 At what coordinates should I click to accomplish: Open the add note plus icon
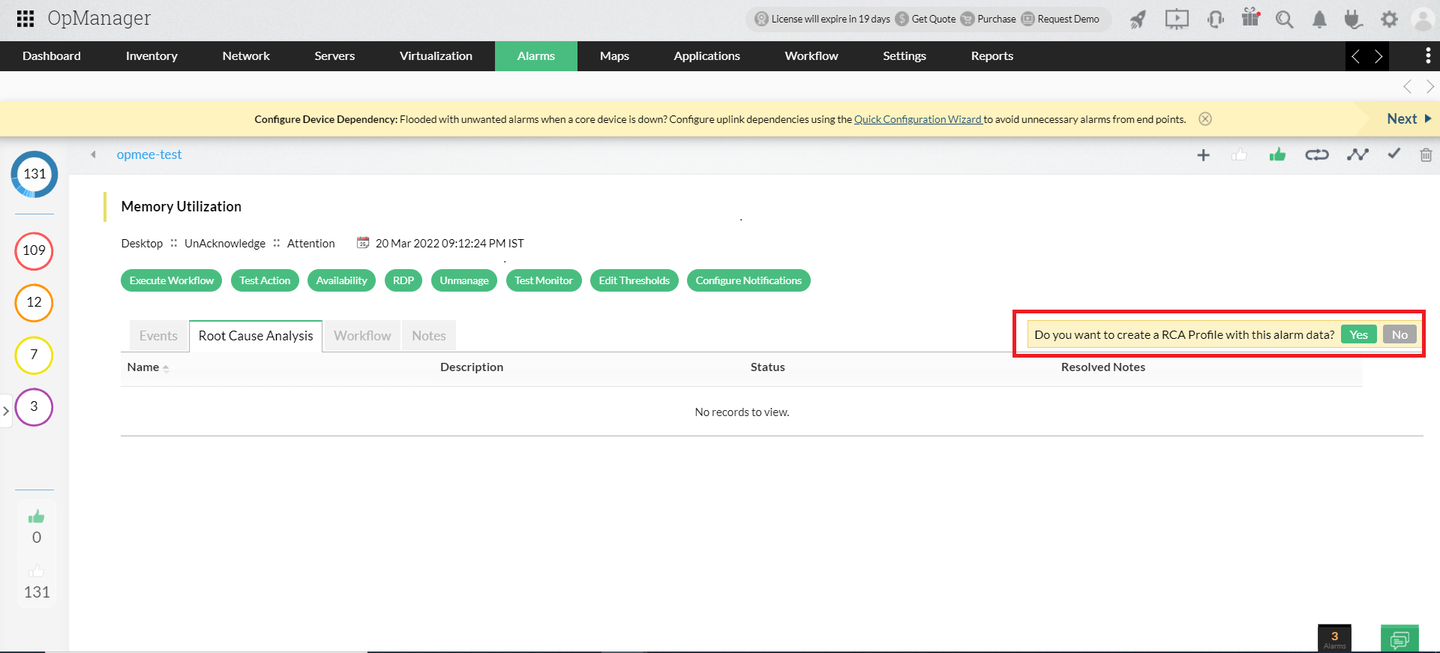point(1203,155)
